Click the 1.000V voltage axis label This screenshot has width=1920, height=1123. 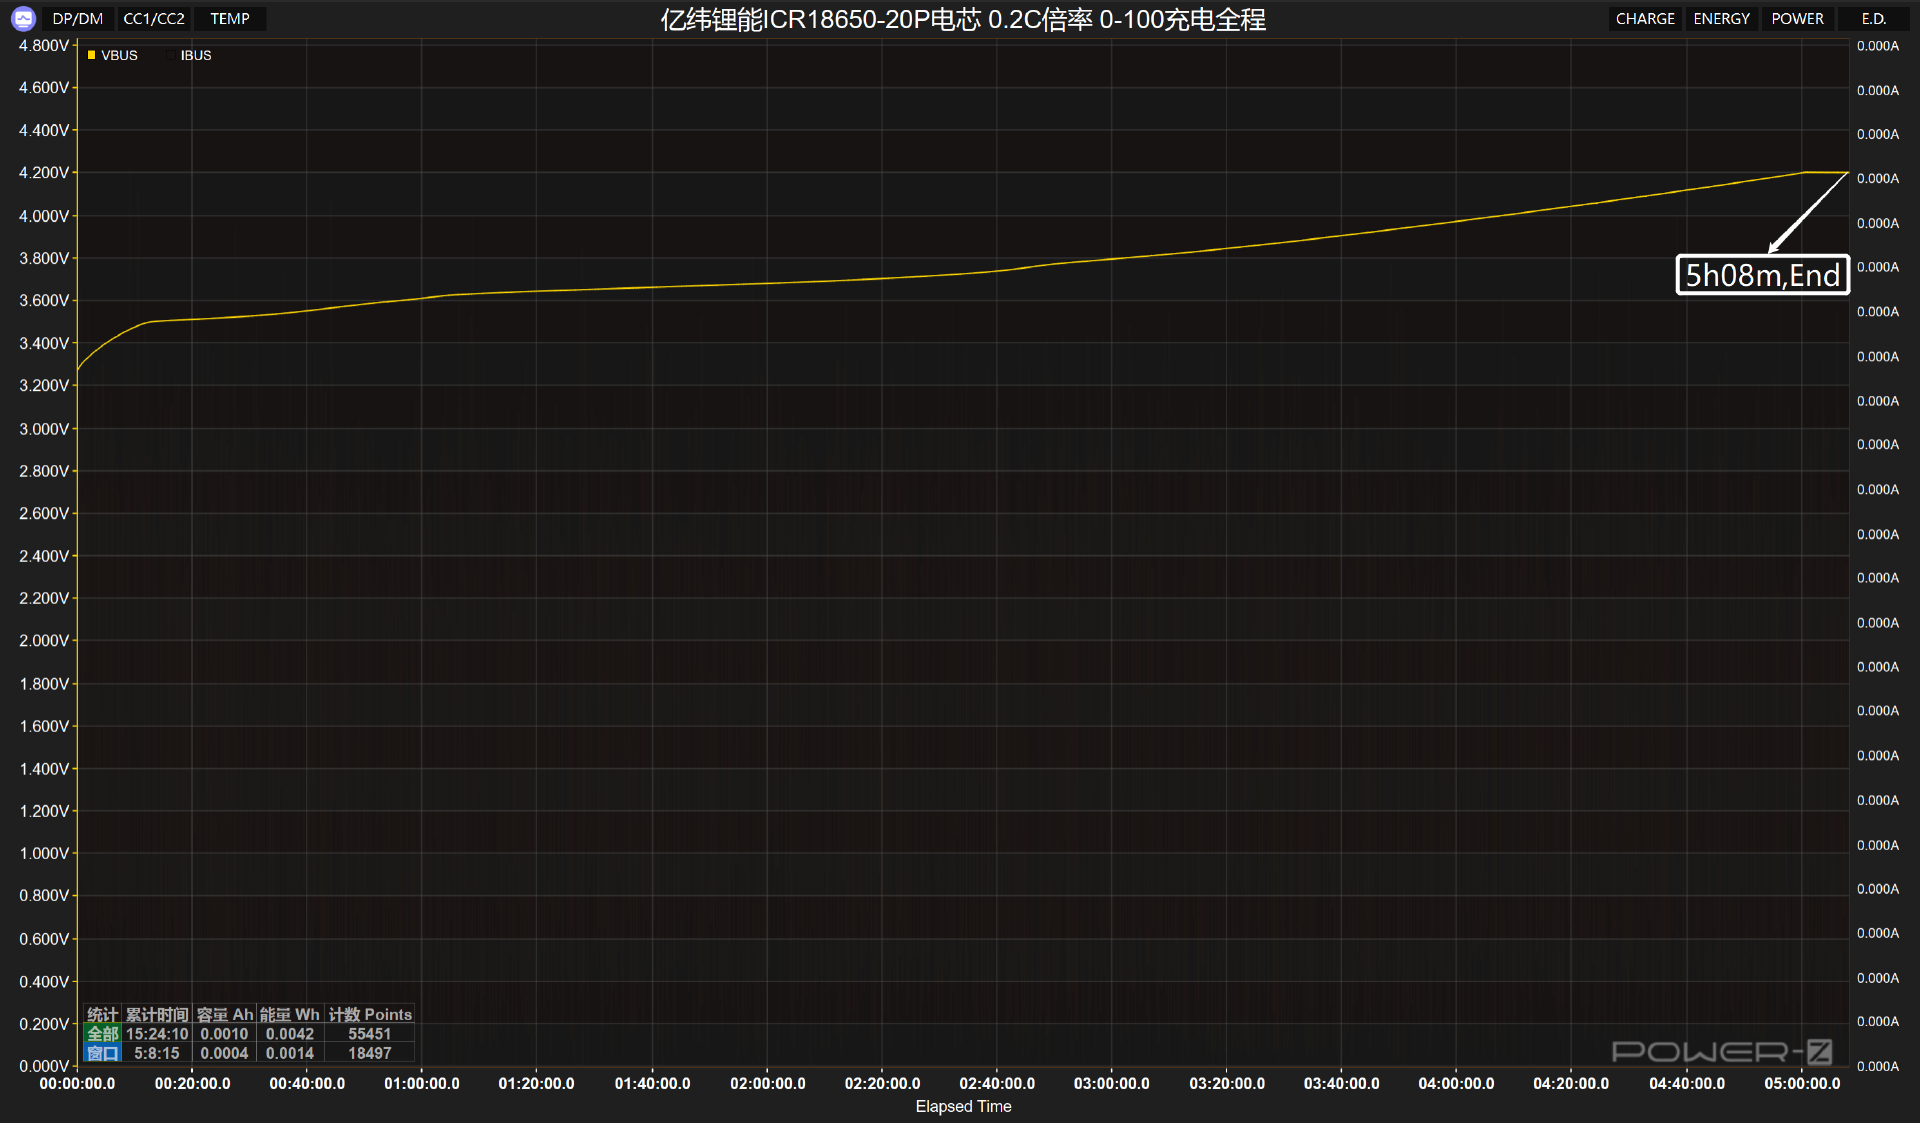pyautogui.click(x=44, y=853)
